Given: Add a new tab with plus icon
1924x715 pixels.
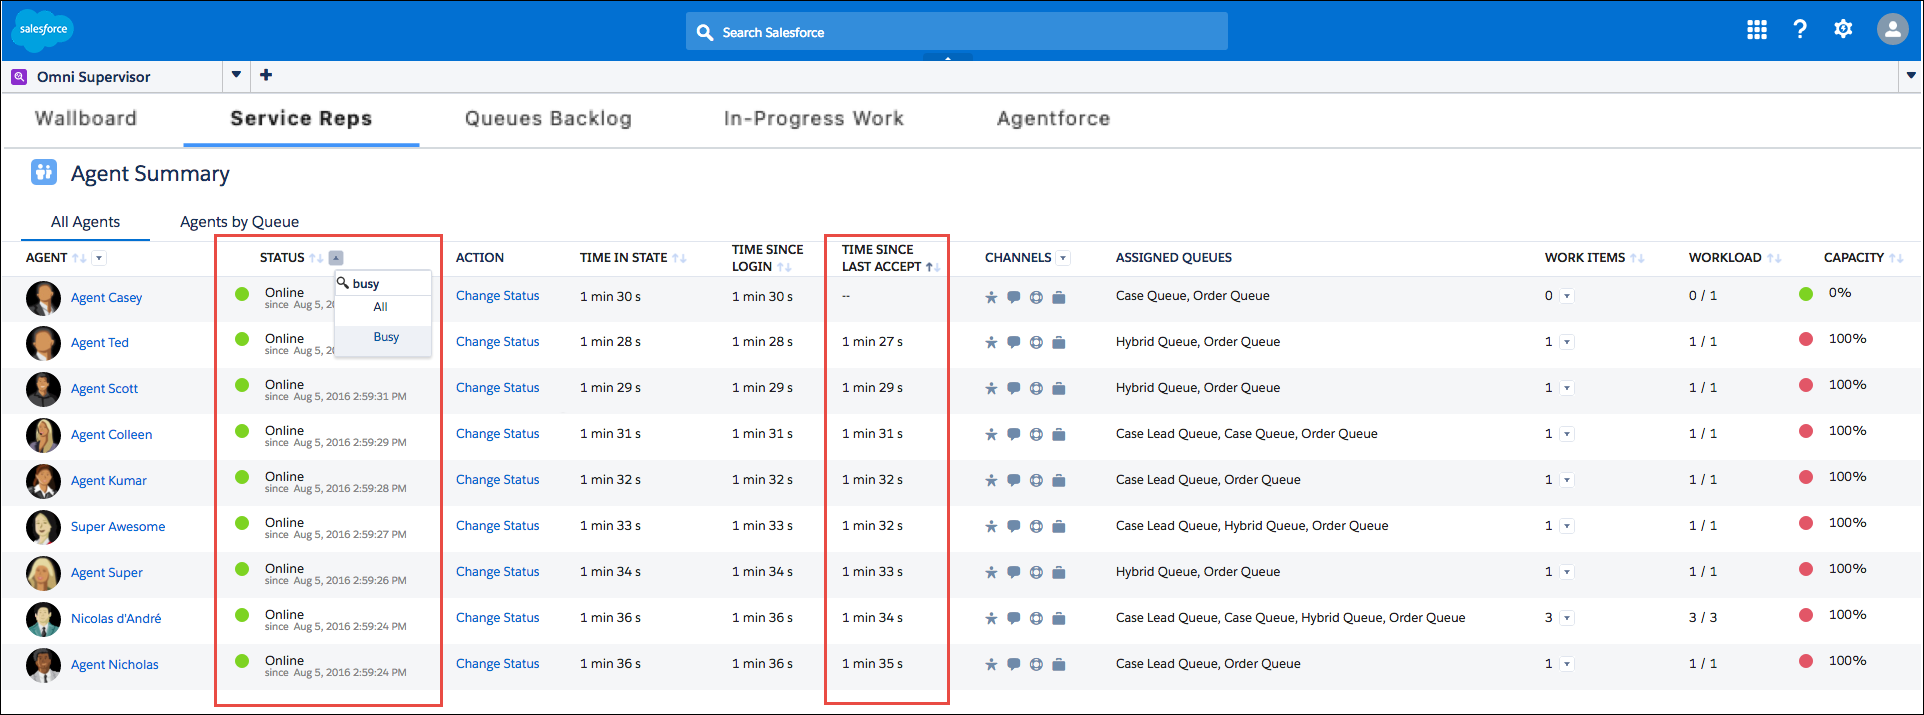Looking at the screenshot, I should (x=266, y=75).
